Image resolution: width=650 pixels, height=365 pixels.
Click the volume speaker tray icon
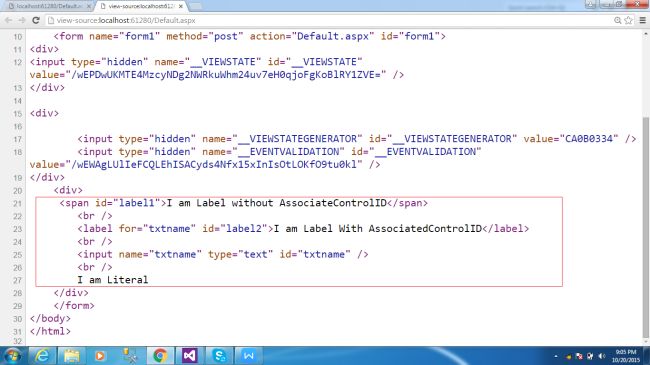click(x=601, y=356)
